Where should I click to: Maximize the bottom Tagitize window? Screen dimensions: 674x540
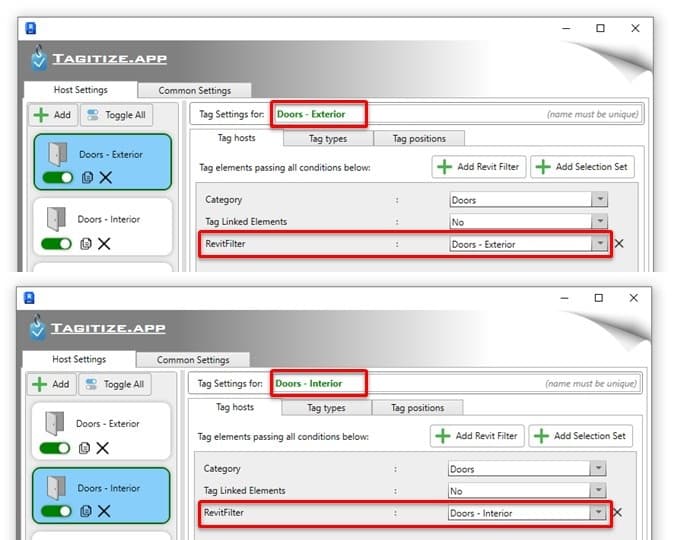tap(598, 298)
